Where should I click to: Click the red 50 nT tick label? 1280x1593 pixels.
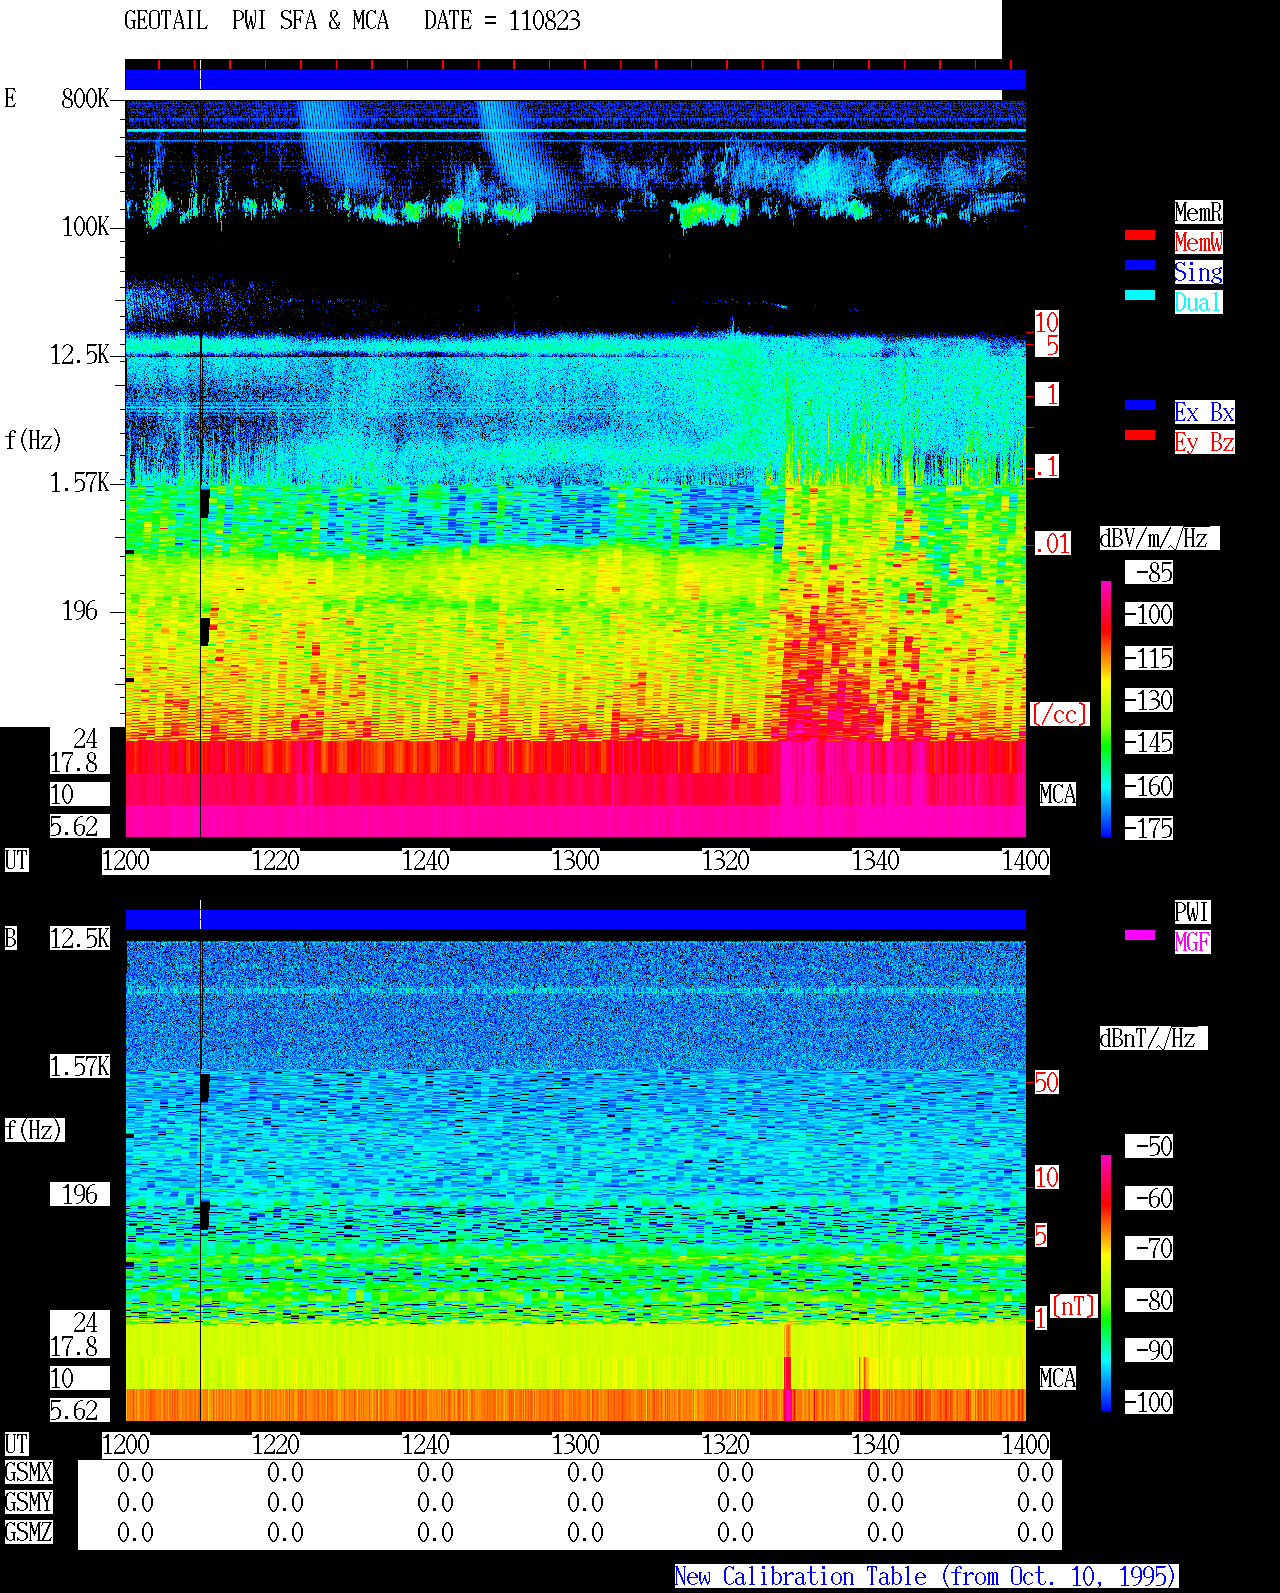point(1046,1082)
